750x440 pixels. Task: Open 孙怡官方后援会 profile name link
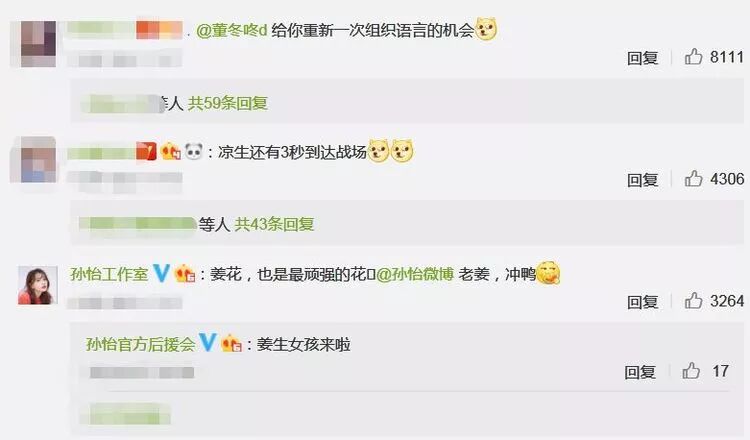[141, 344]
